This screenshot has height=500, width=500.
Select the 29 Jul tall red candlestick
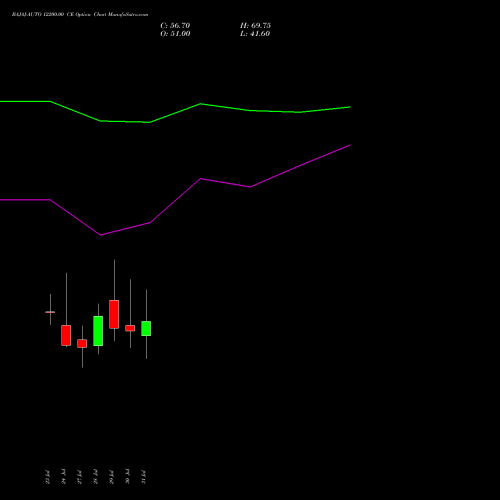pos(114,314)
